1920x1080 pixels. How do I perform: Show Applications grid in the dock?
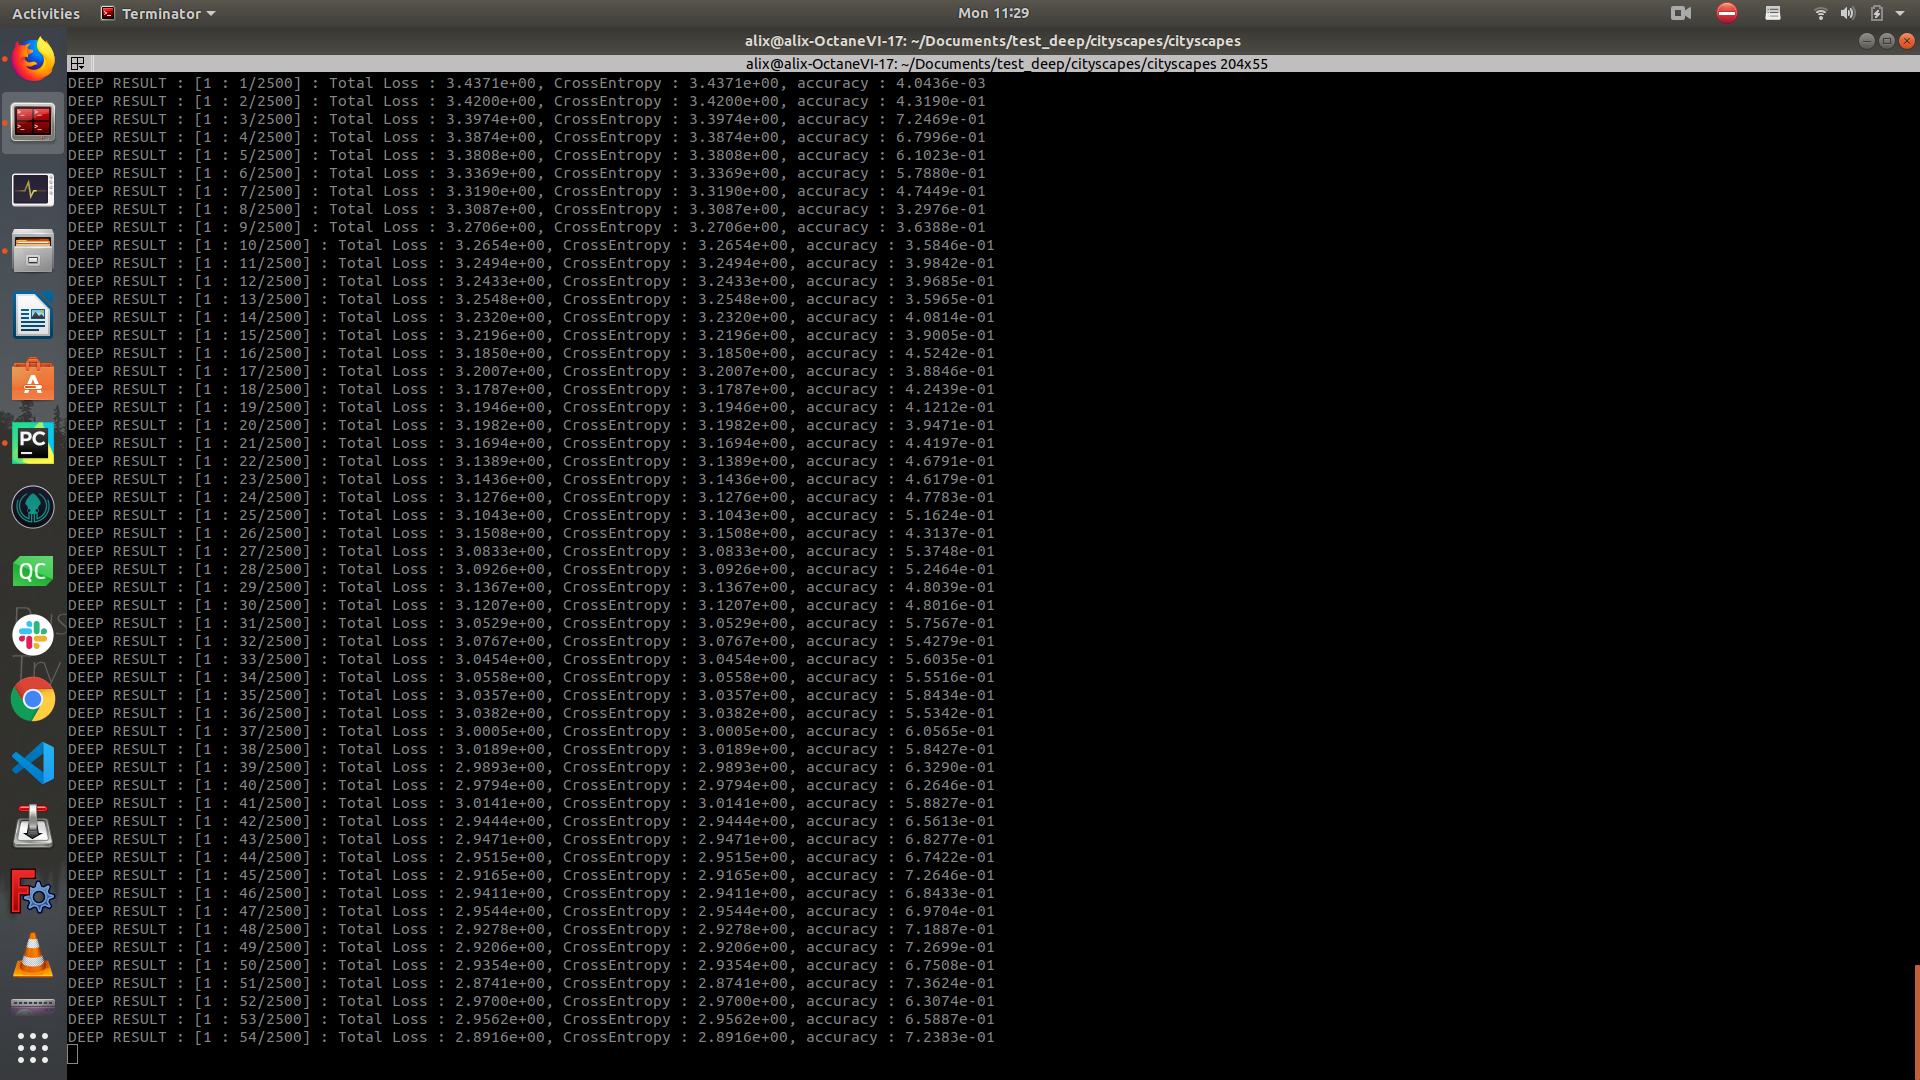[33, 1047]
